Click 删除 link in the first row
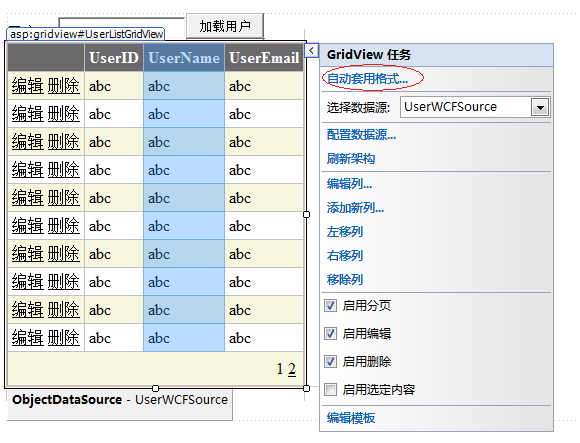580x443 pixels. pyautogui.click(x=64, y=86)
